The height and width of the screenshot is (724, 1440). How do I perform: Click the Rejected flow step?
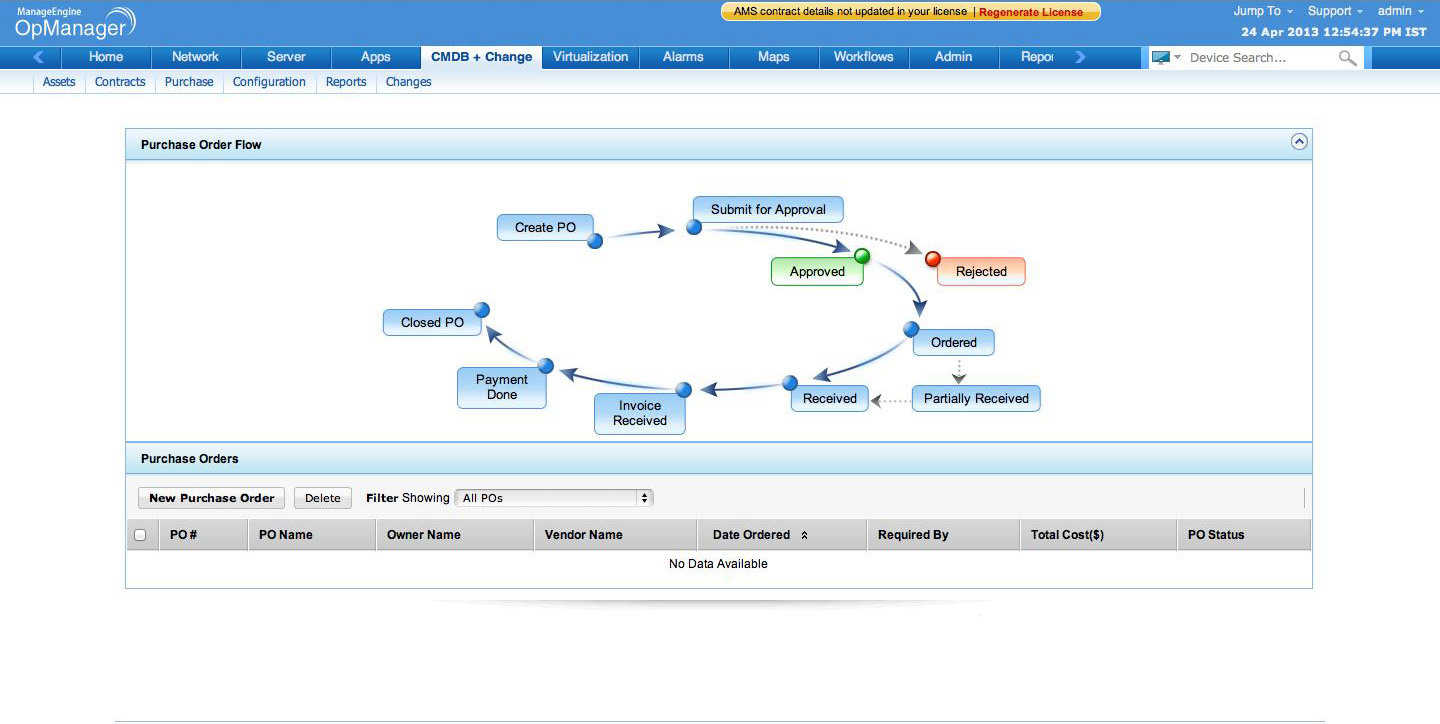point(981,271)
